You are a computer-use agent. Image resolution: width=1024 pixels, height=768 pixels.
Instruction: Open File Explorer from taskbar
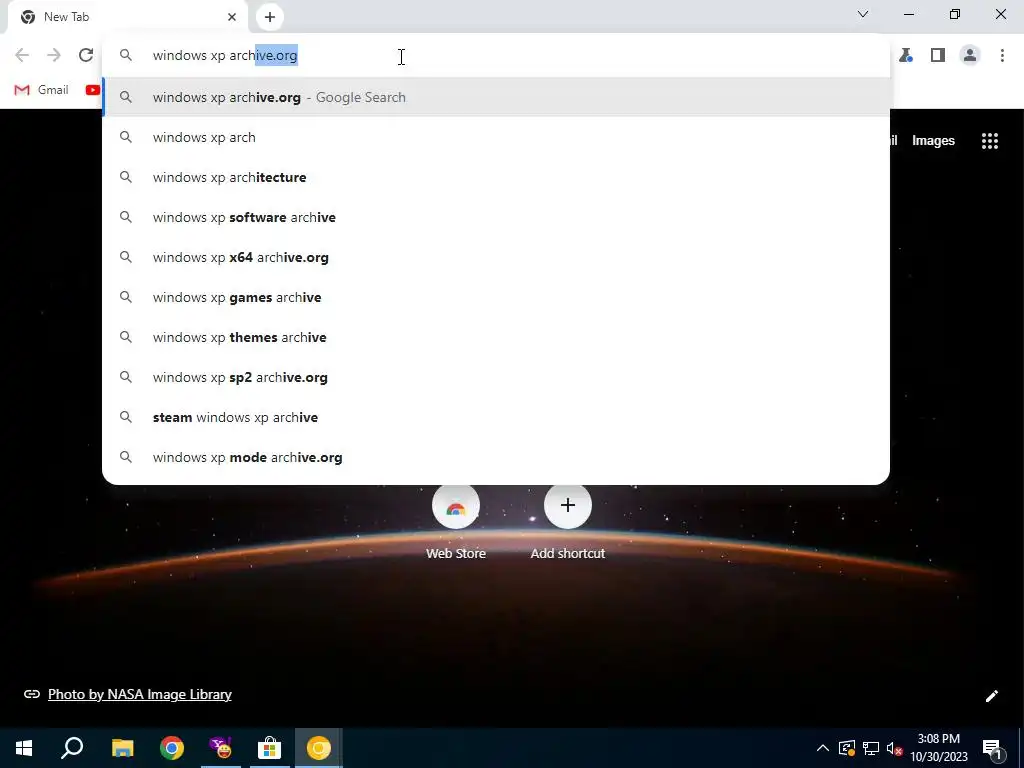(x=122, y=748)
